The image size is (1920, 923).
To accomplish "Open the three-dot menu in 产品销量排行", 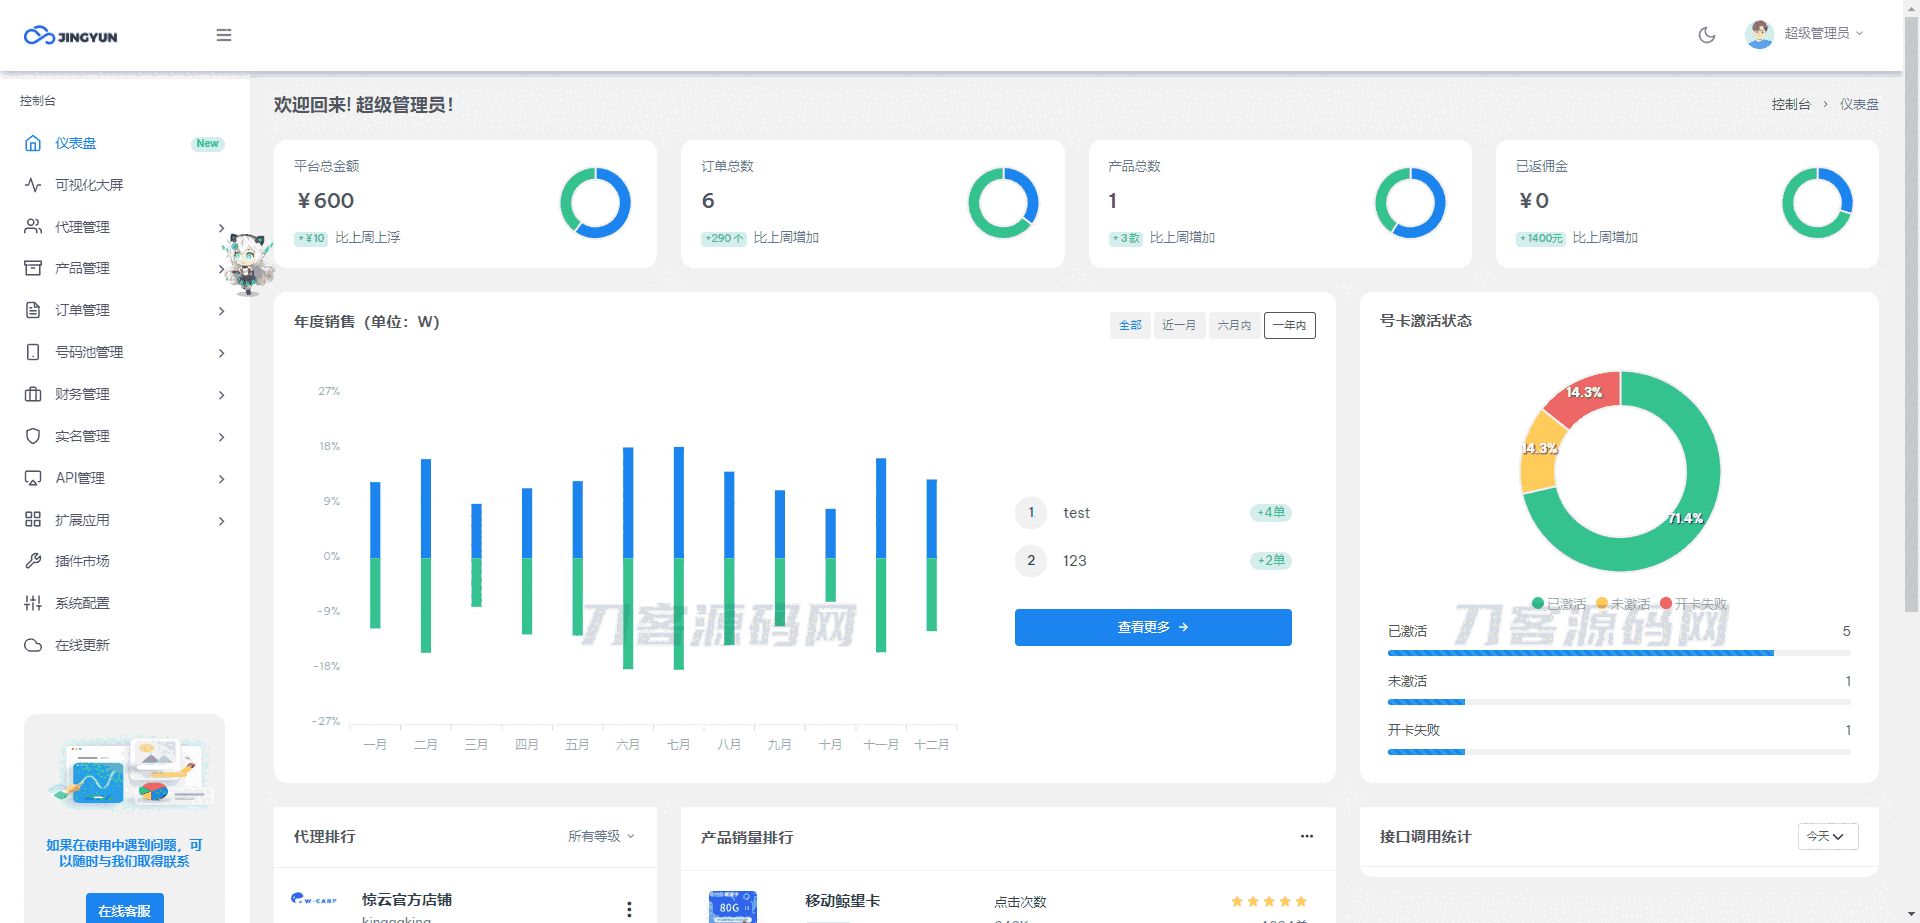I will click(x=1306, y=836).
